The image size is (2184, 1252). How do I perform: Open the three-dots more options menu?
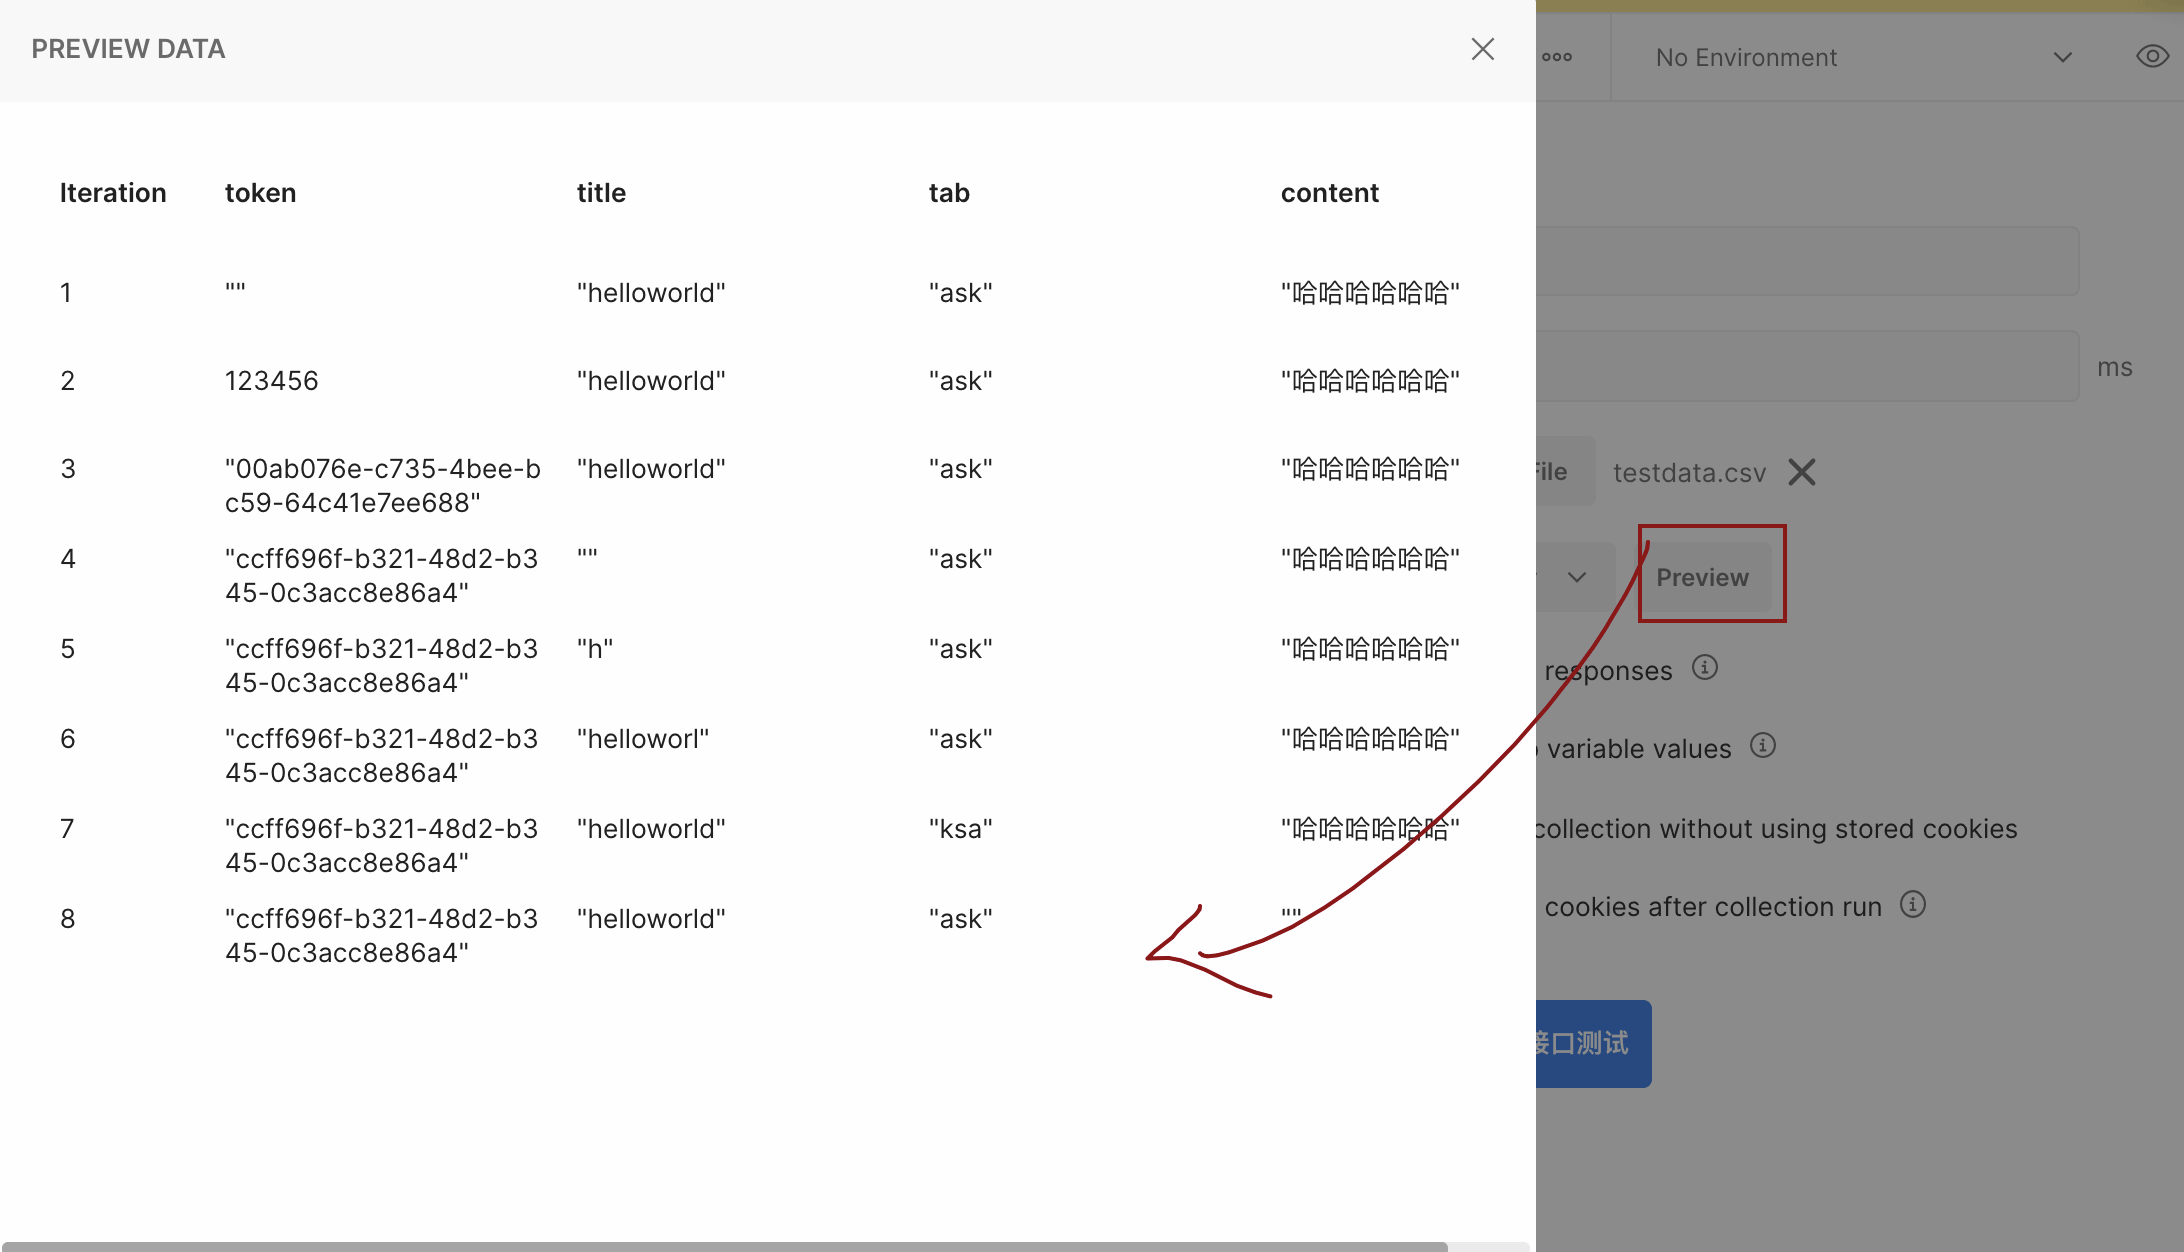click(1557, 57)
